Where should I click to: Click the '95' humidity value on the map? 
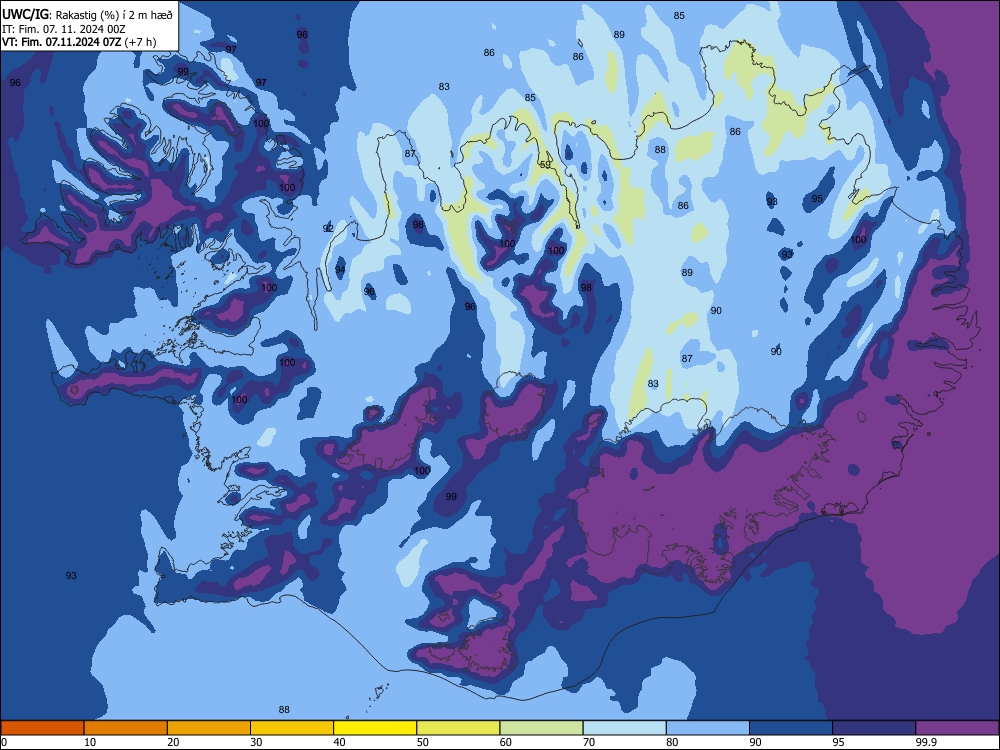[817, 199]
